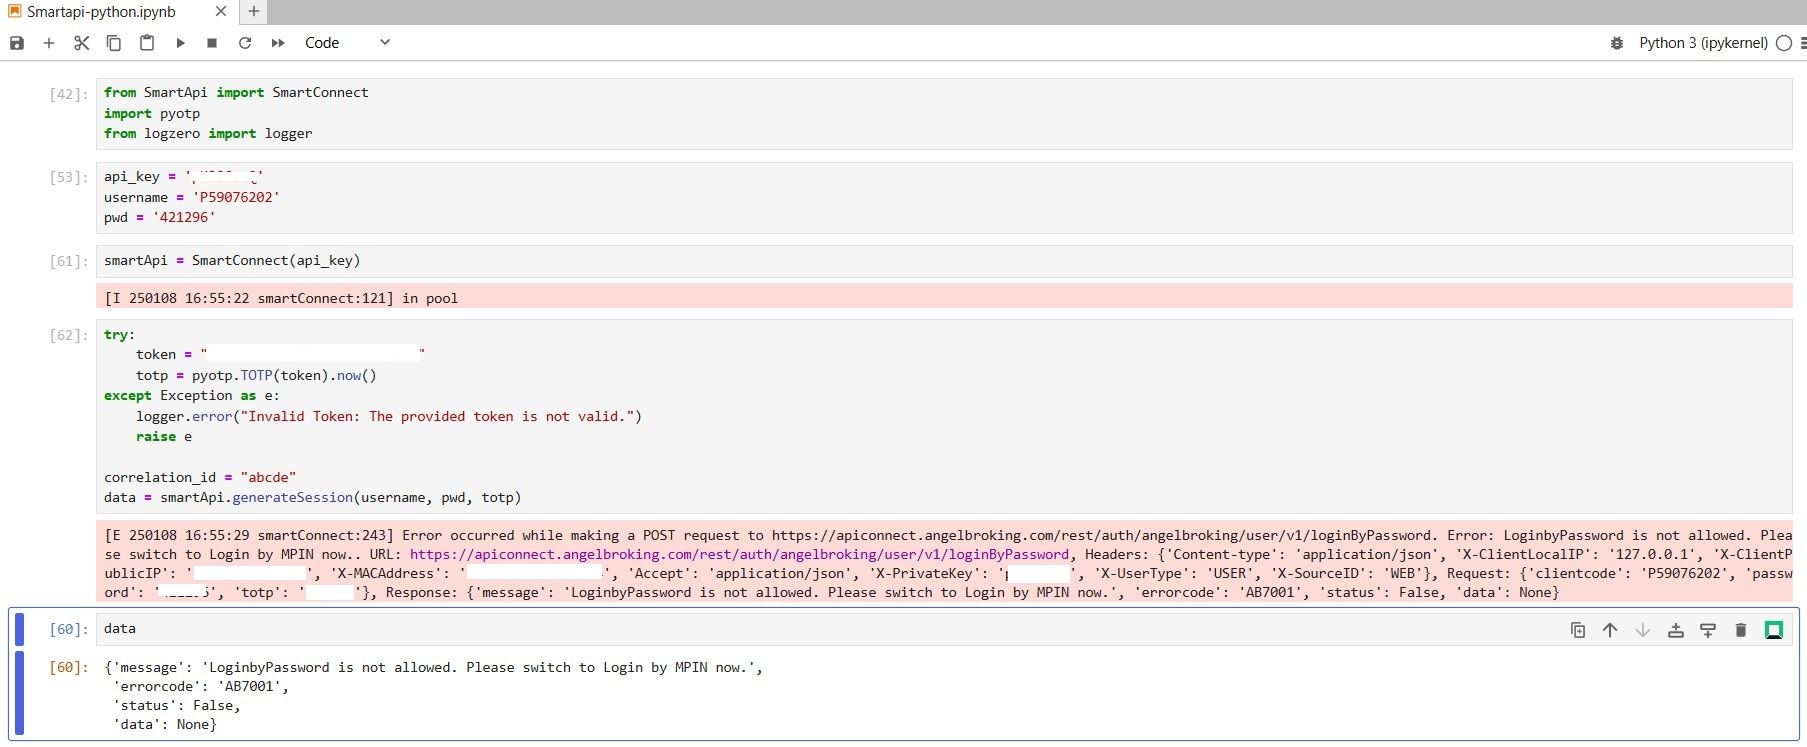Move the active cell up
This screenshot has width=1807, height=747.
pos(1610,630)
